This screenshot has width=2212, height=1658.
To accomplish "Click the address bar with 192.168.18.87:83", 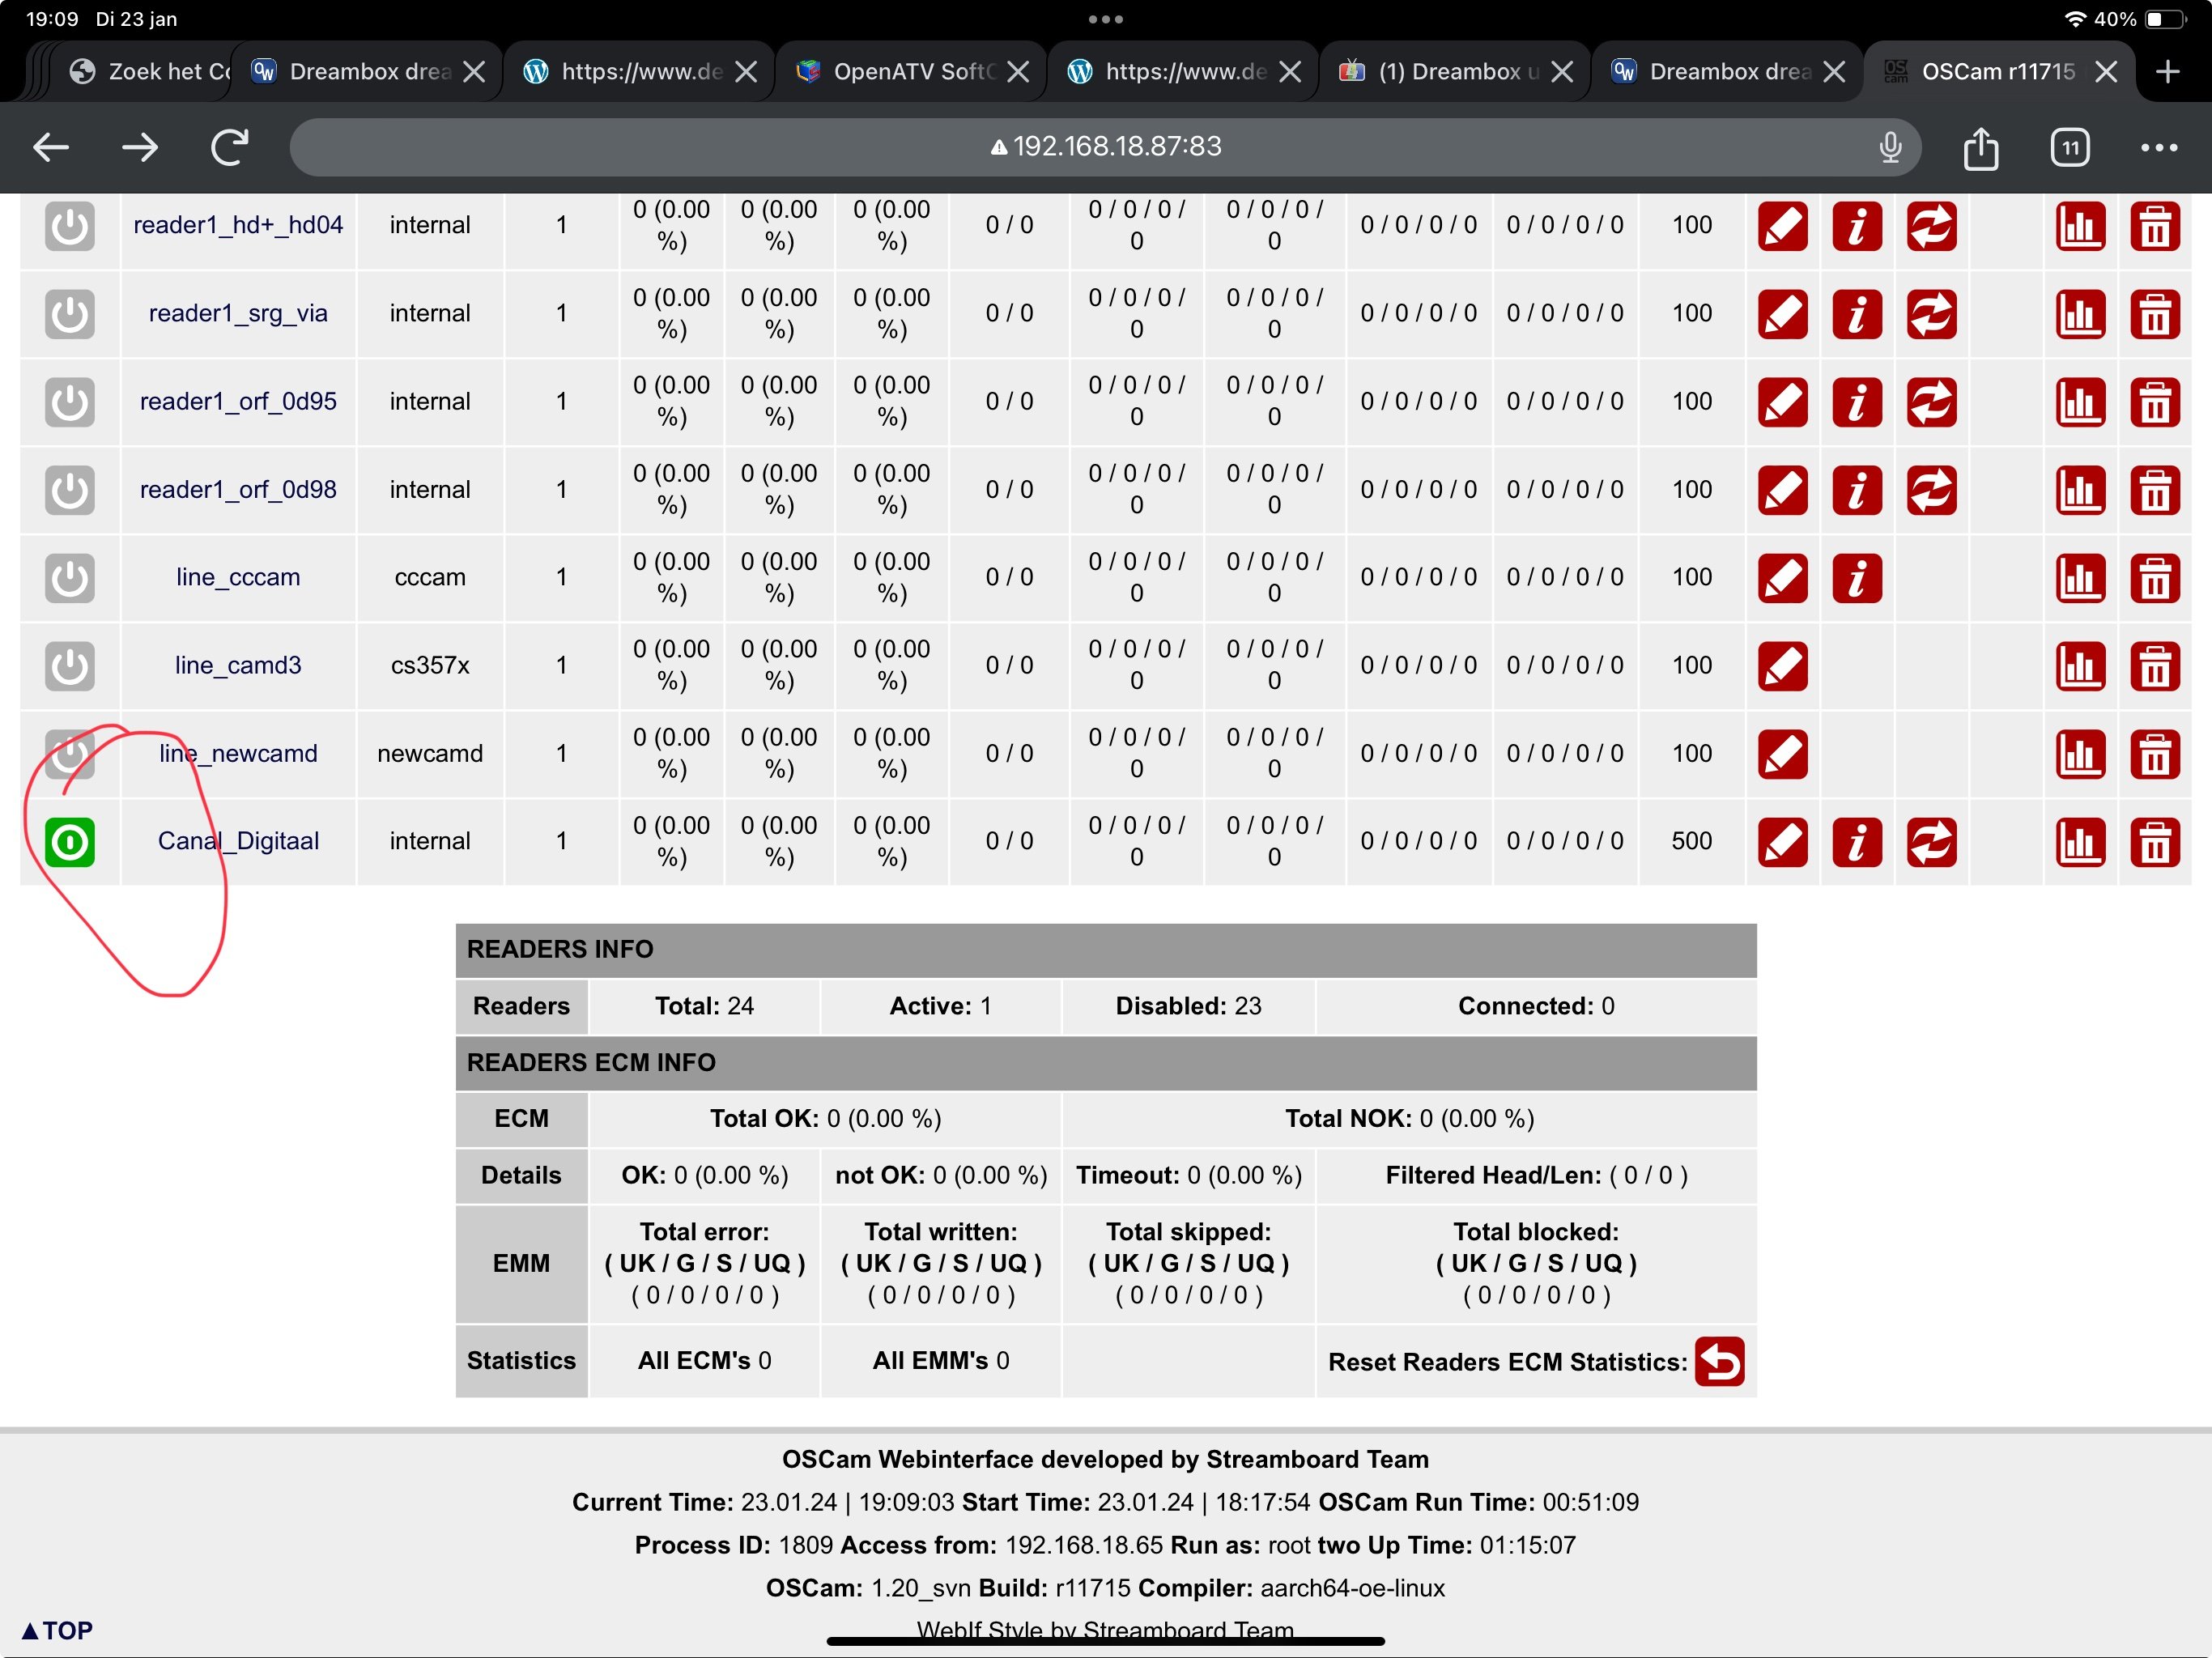I will [x=1105, y=147].
